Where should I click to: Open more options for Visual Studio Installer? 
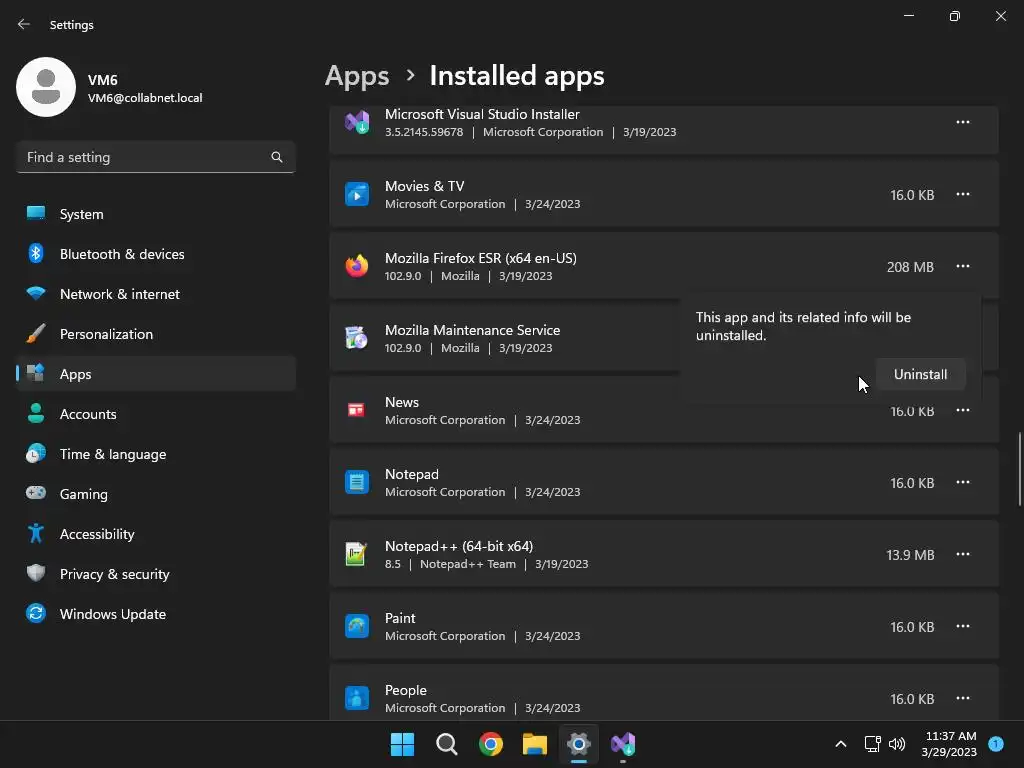click(963, 122)
